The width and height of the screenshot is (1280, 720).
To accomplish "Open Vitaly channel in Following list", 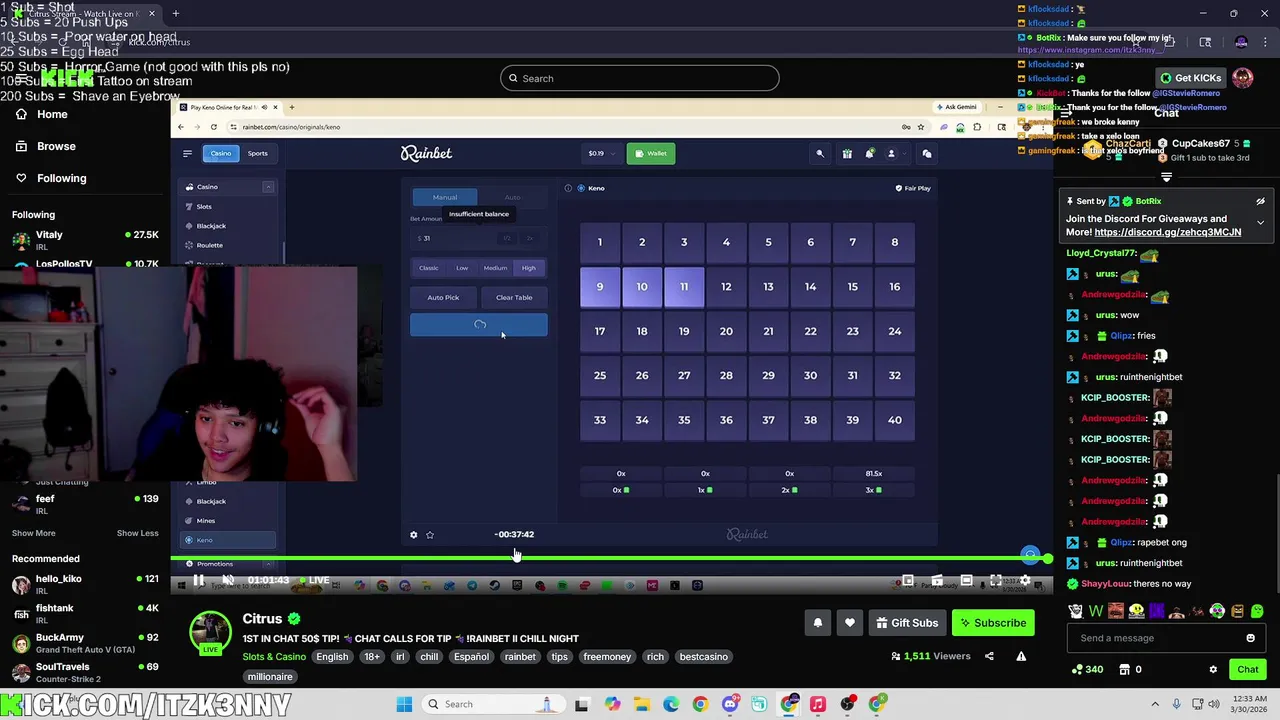I will pos(85,240).
